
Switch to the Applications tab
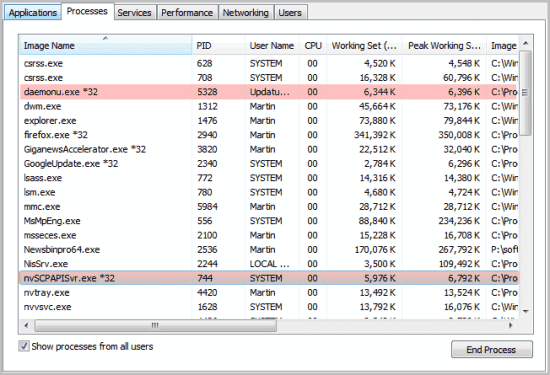pos(33,13)
